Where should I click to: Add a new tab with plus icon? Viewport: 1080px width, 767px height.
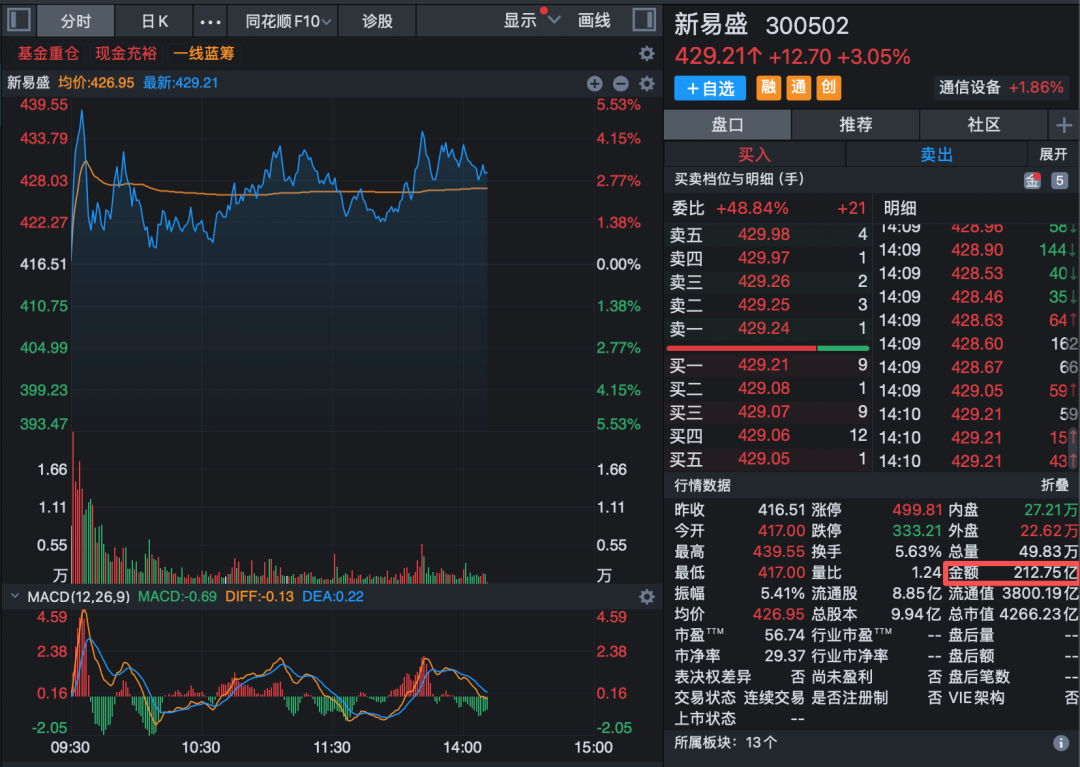point(1063,125)
